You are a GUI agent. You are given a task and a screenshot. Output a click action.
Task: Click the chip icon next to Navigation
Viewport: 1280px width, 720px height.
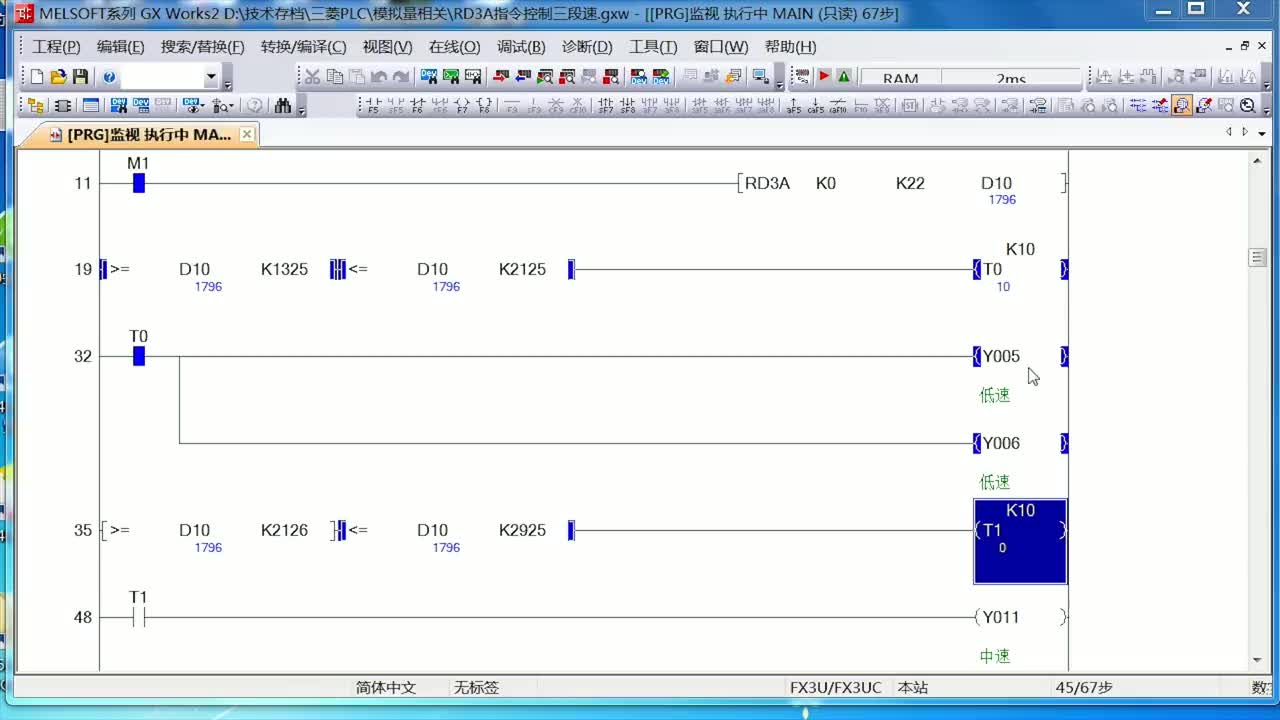(62, 105)
